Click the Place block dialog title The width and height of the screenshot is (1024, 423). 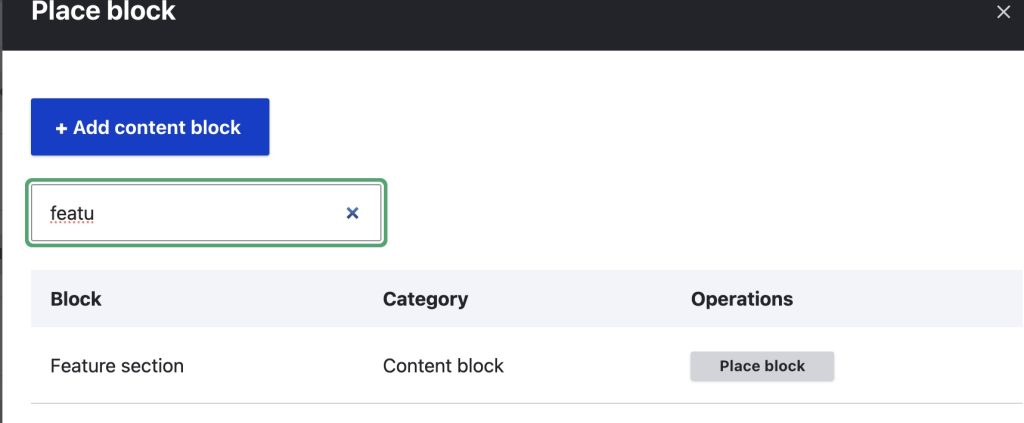(x=104, y=13)
